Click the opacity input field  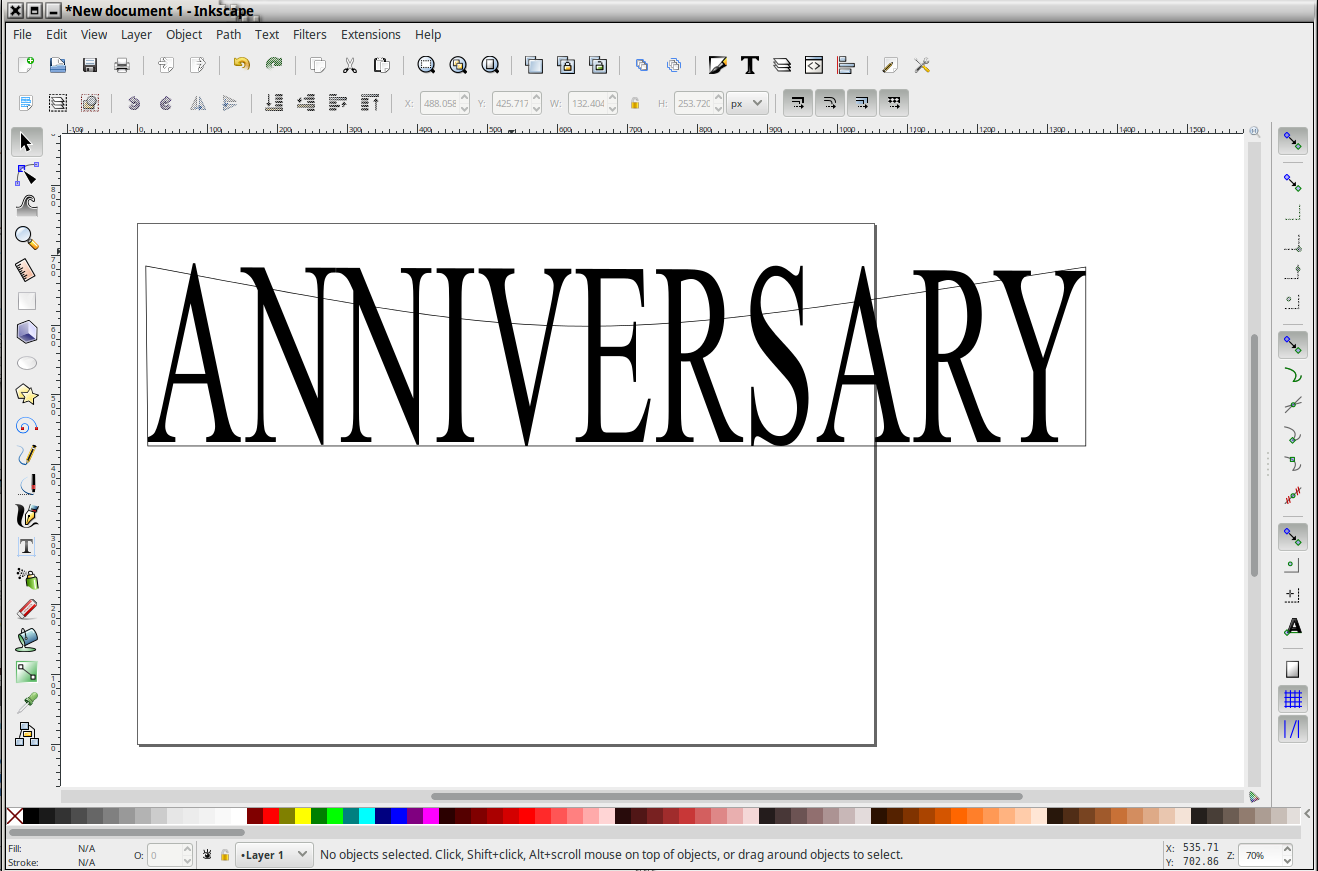click(165, 855)
